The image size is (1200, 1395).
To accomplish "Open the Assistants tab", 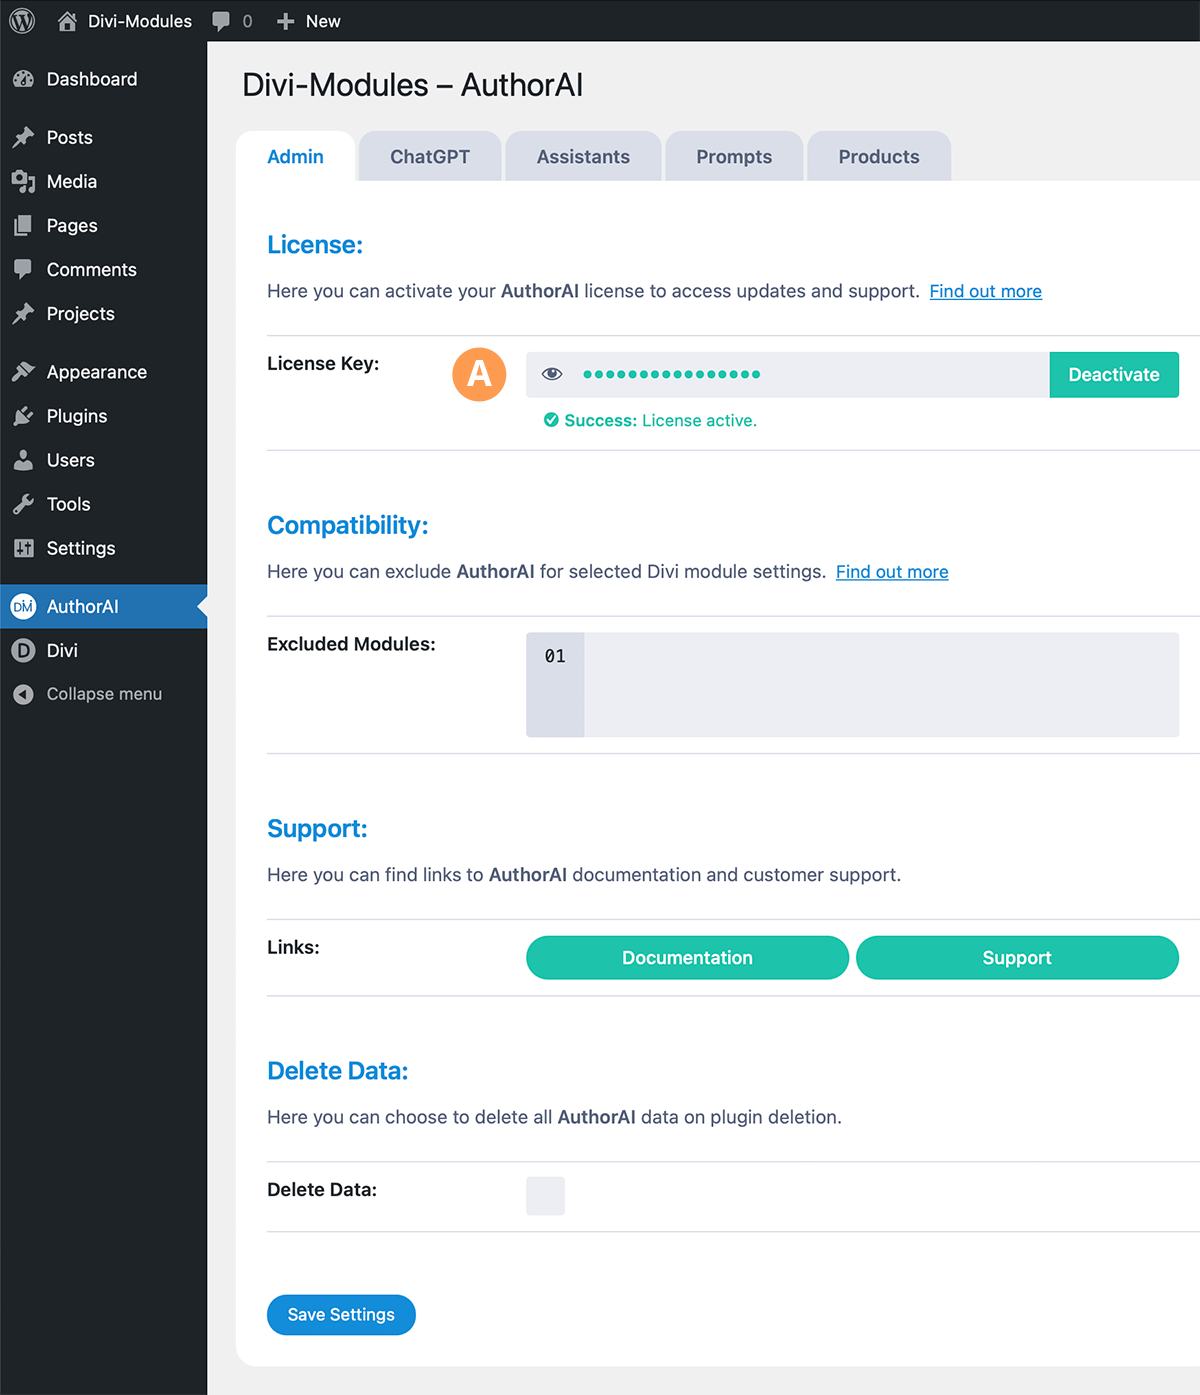I will coord(583,157).
